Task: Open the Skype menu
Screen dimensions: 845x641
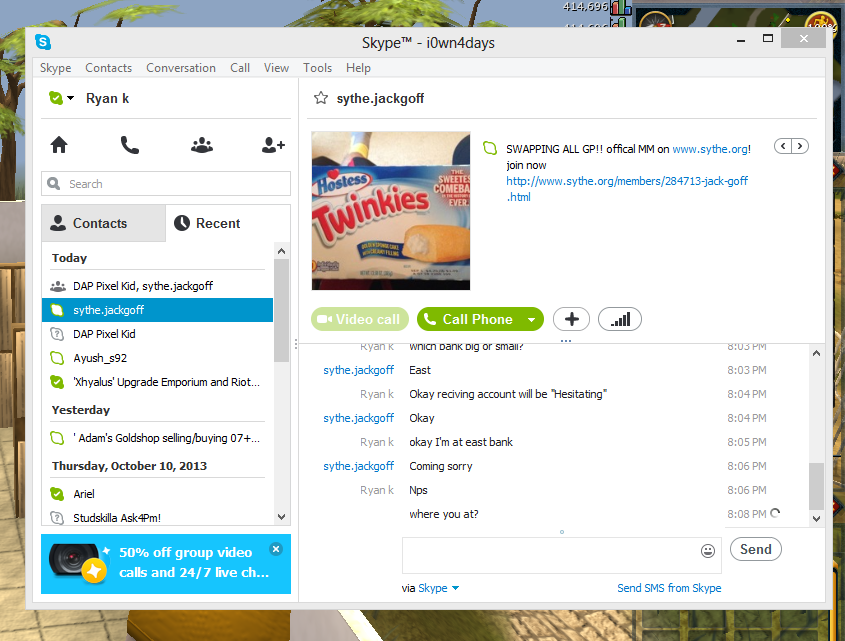Action: [x=56, y=68]
